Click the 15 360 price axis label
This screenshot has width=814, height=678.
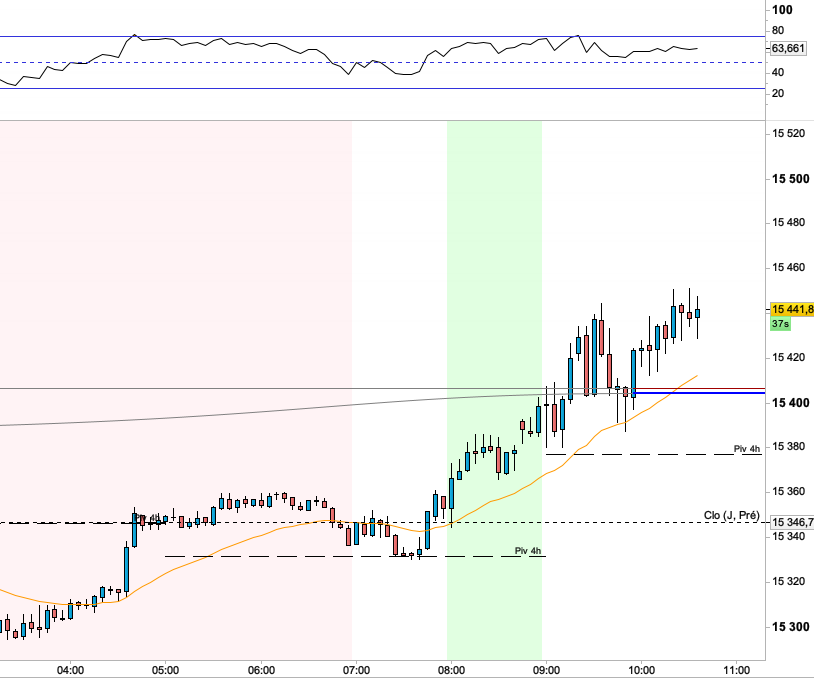[x=789, y=491]
